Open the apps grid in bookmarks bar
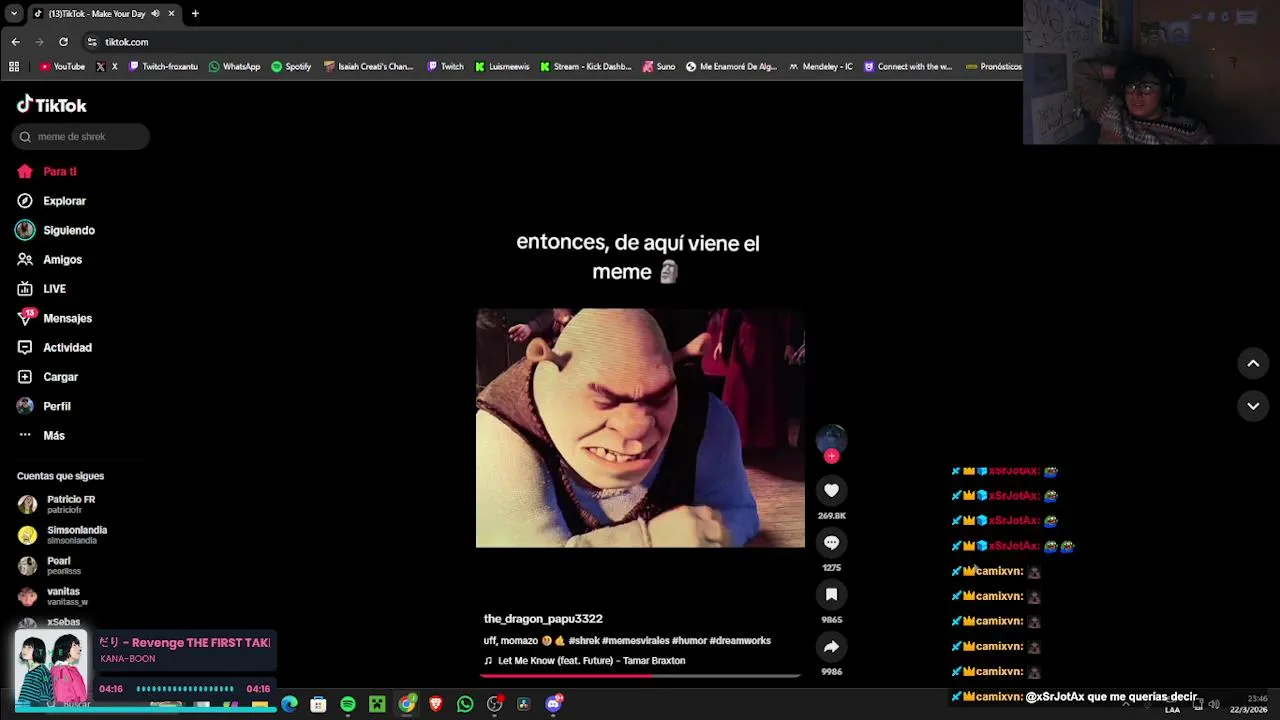 point(14,67)
